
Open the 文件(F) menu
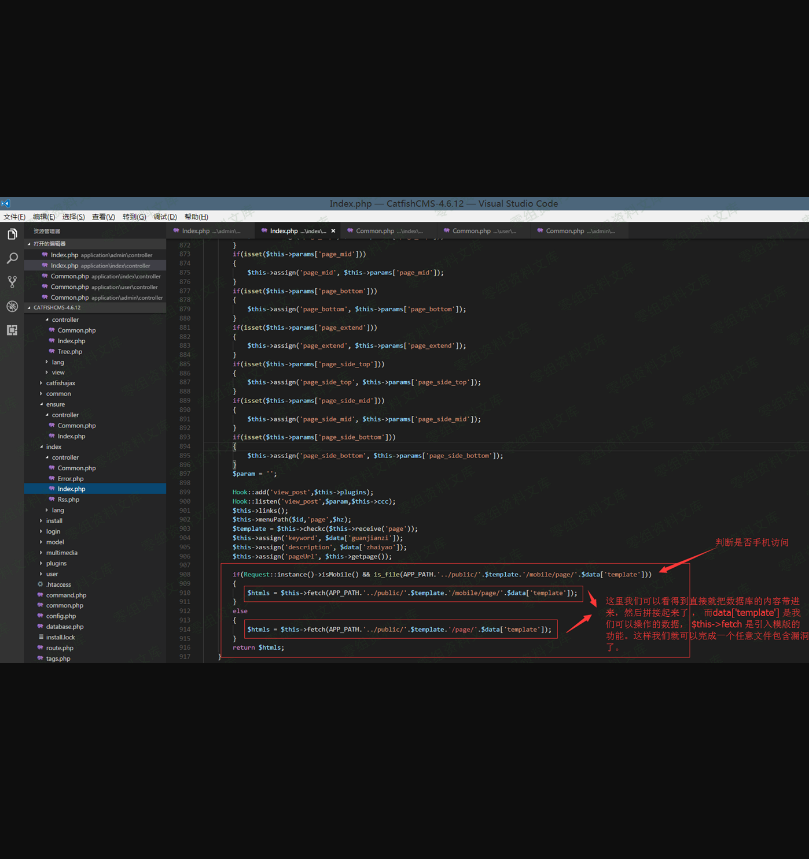(14, 217)
